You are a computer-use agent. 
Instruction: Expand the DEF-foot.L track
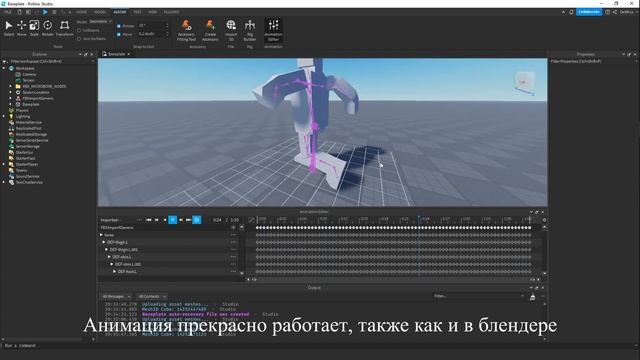115,272
